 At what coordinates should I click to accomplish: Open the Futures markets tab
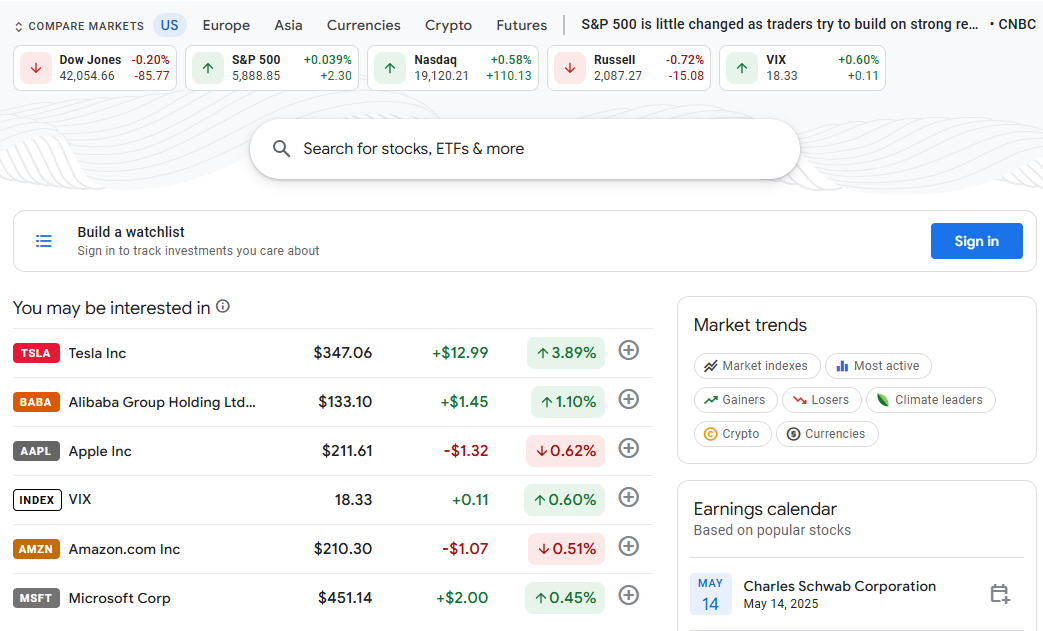pos(522,25)
